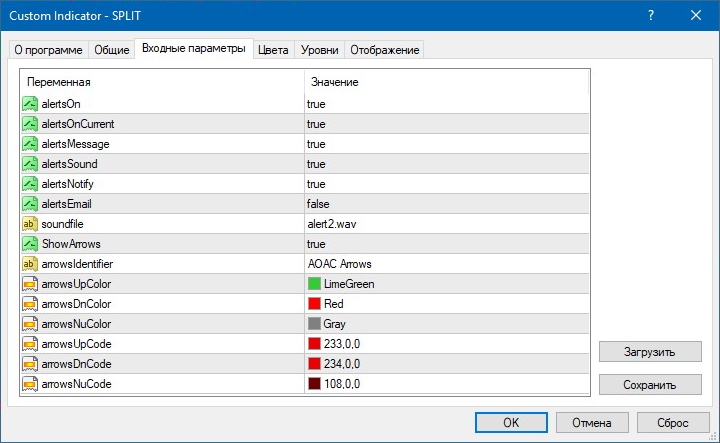Image resolution: width=720 pixels, height=443 pixels.
Task: Click the boolean icon beside alertsOn
Action: click(30, 104)
